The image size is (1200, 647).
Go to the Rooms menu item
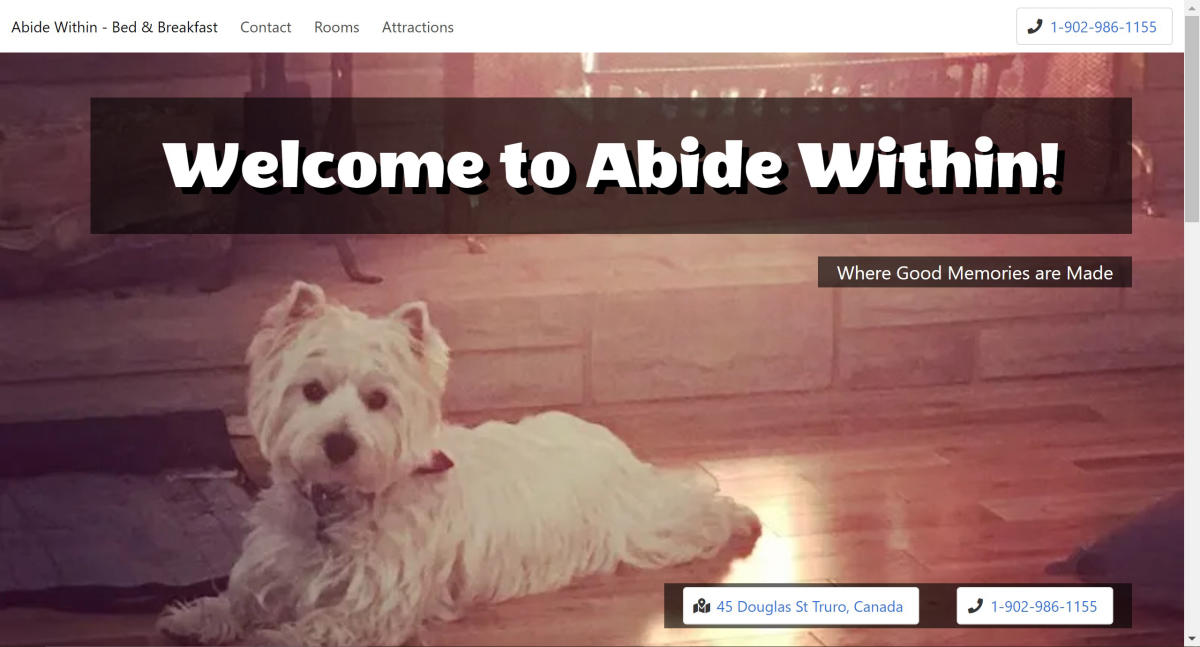(336, 27)
